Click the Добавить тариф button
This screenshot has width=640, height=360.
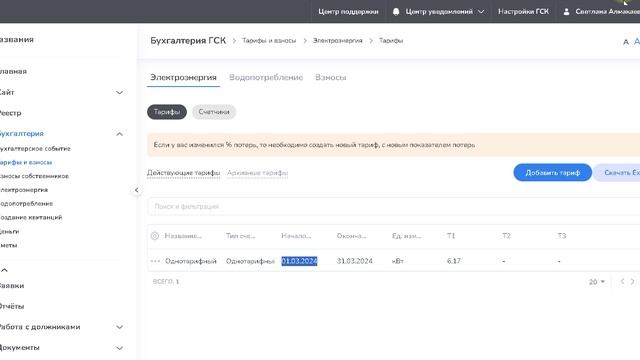553,173
